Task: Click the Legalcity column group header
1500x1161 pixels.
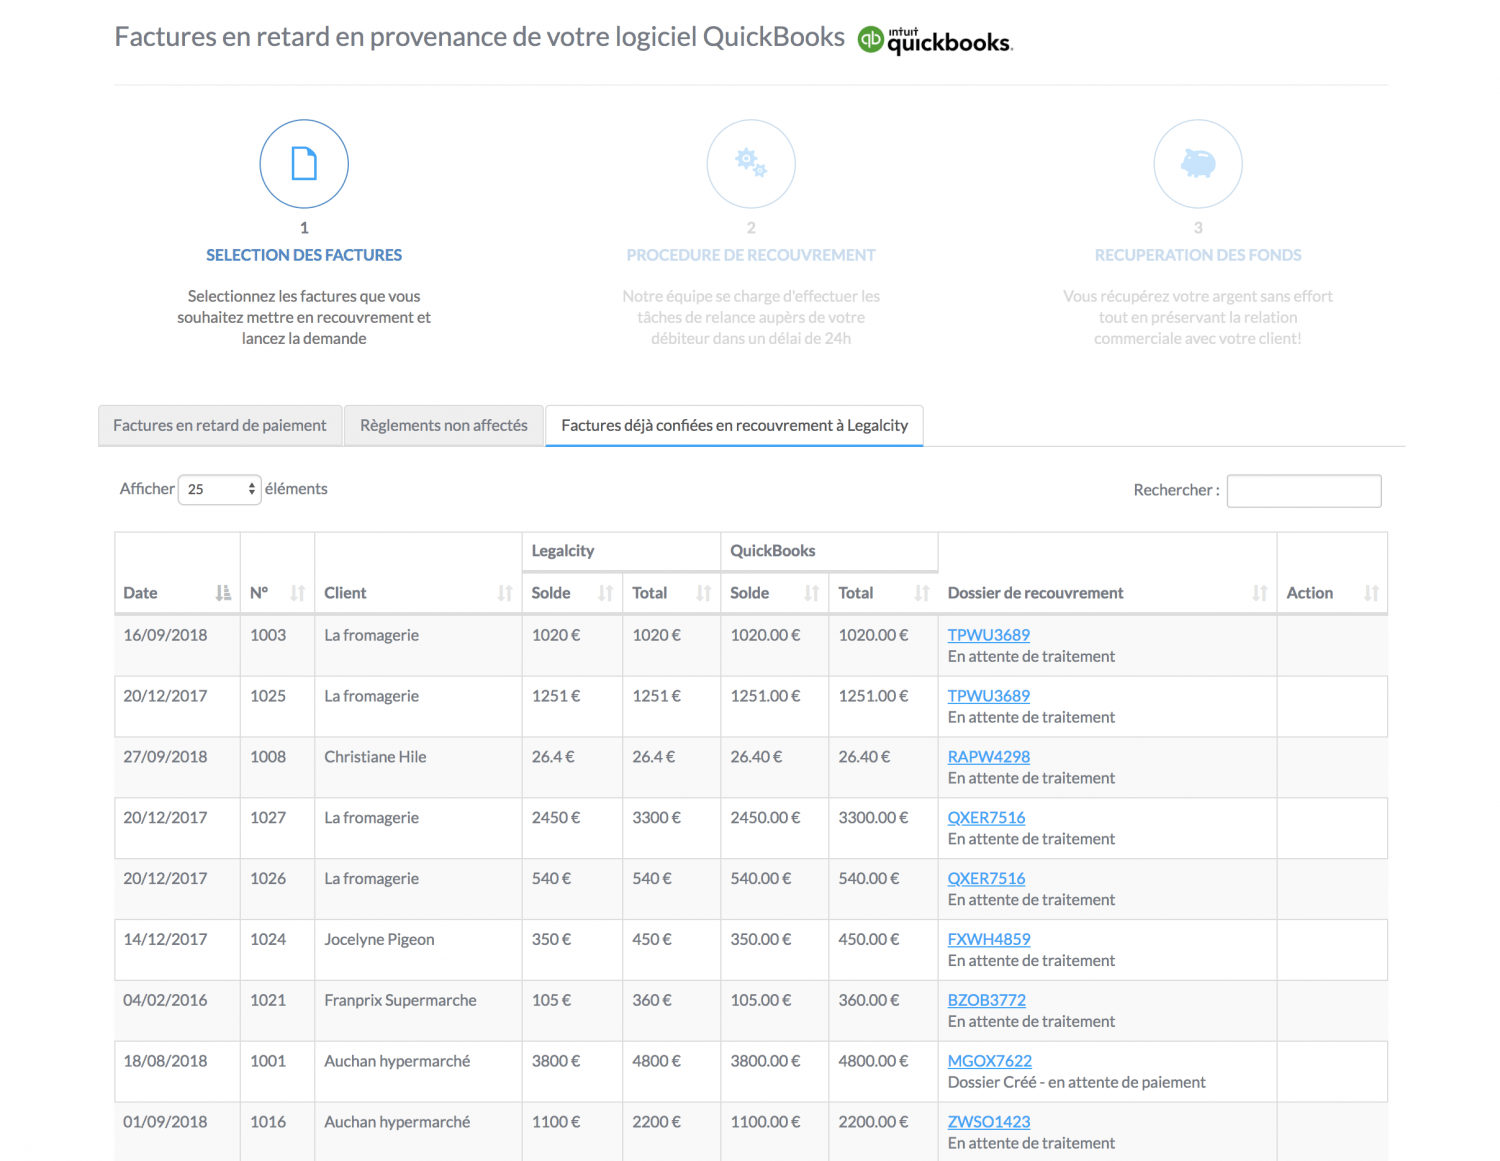Action: [621, 551]
